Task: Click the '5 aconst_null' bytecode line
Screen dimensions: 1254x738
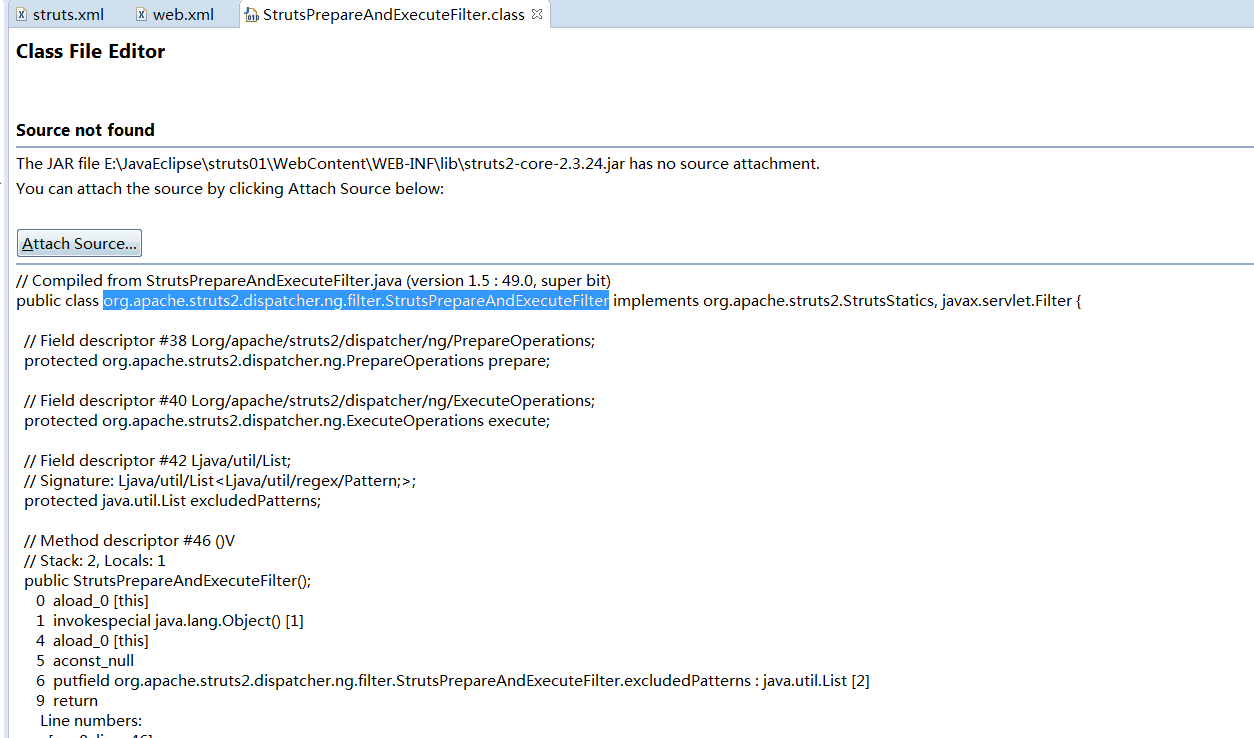Action: (x=85, y=661)
